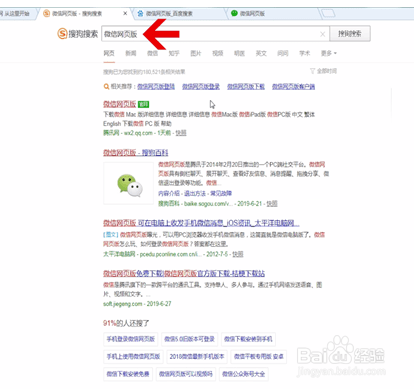The height and width of the screenshot is (389, 414).
Task: Click the wx2.qq.com source text
Action: coord(138,133)
